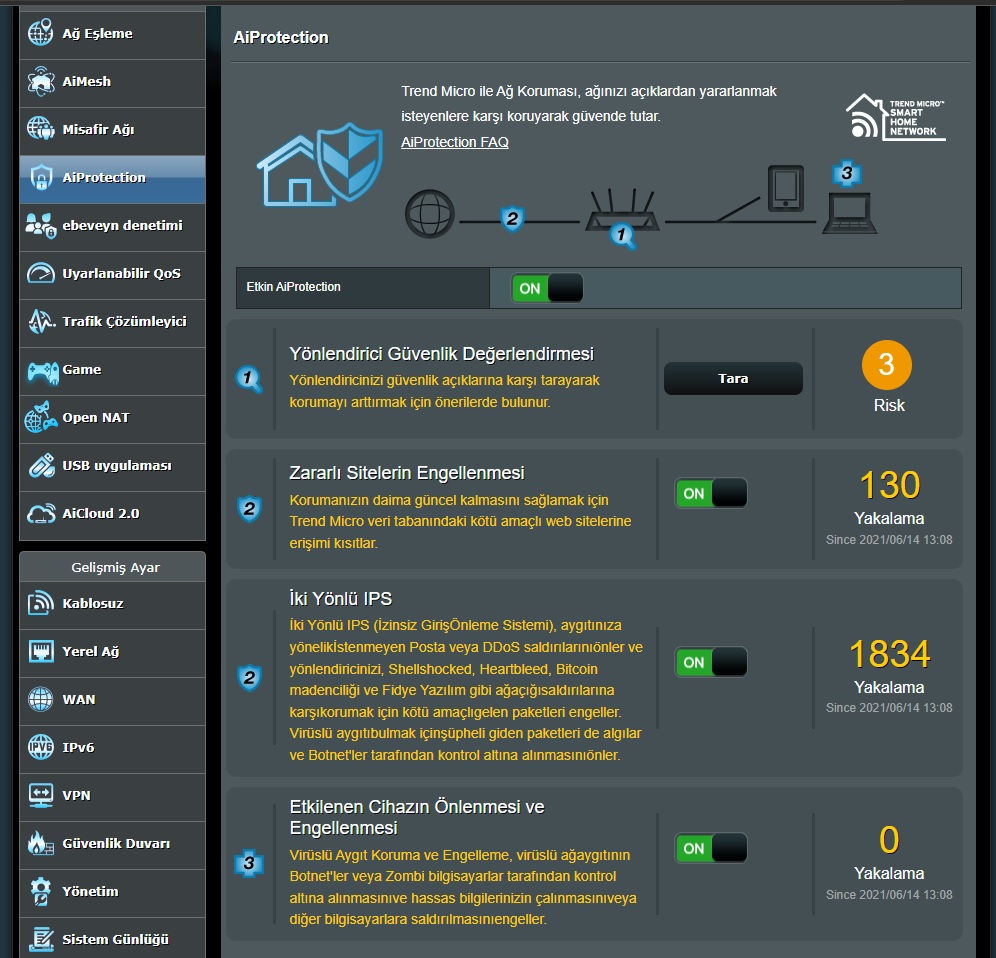Click Etkilenen Cihazın Önlenmesi ve Engellenmesi heading
This screenshot has width=996, height=958.
pos(417,817)
